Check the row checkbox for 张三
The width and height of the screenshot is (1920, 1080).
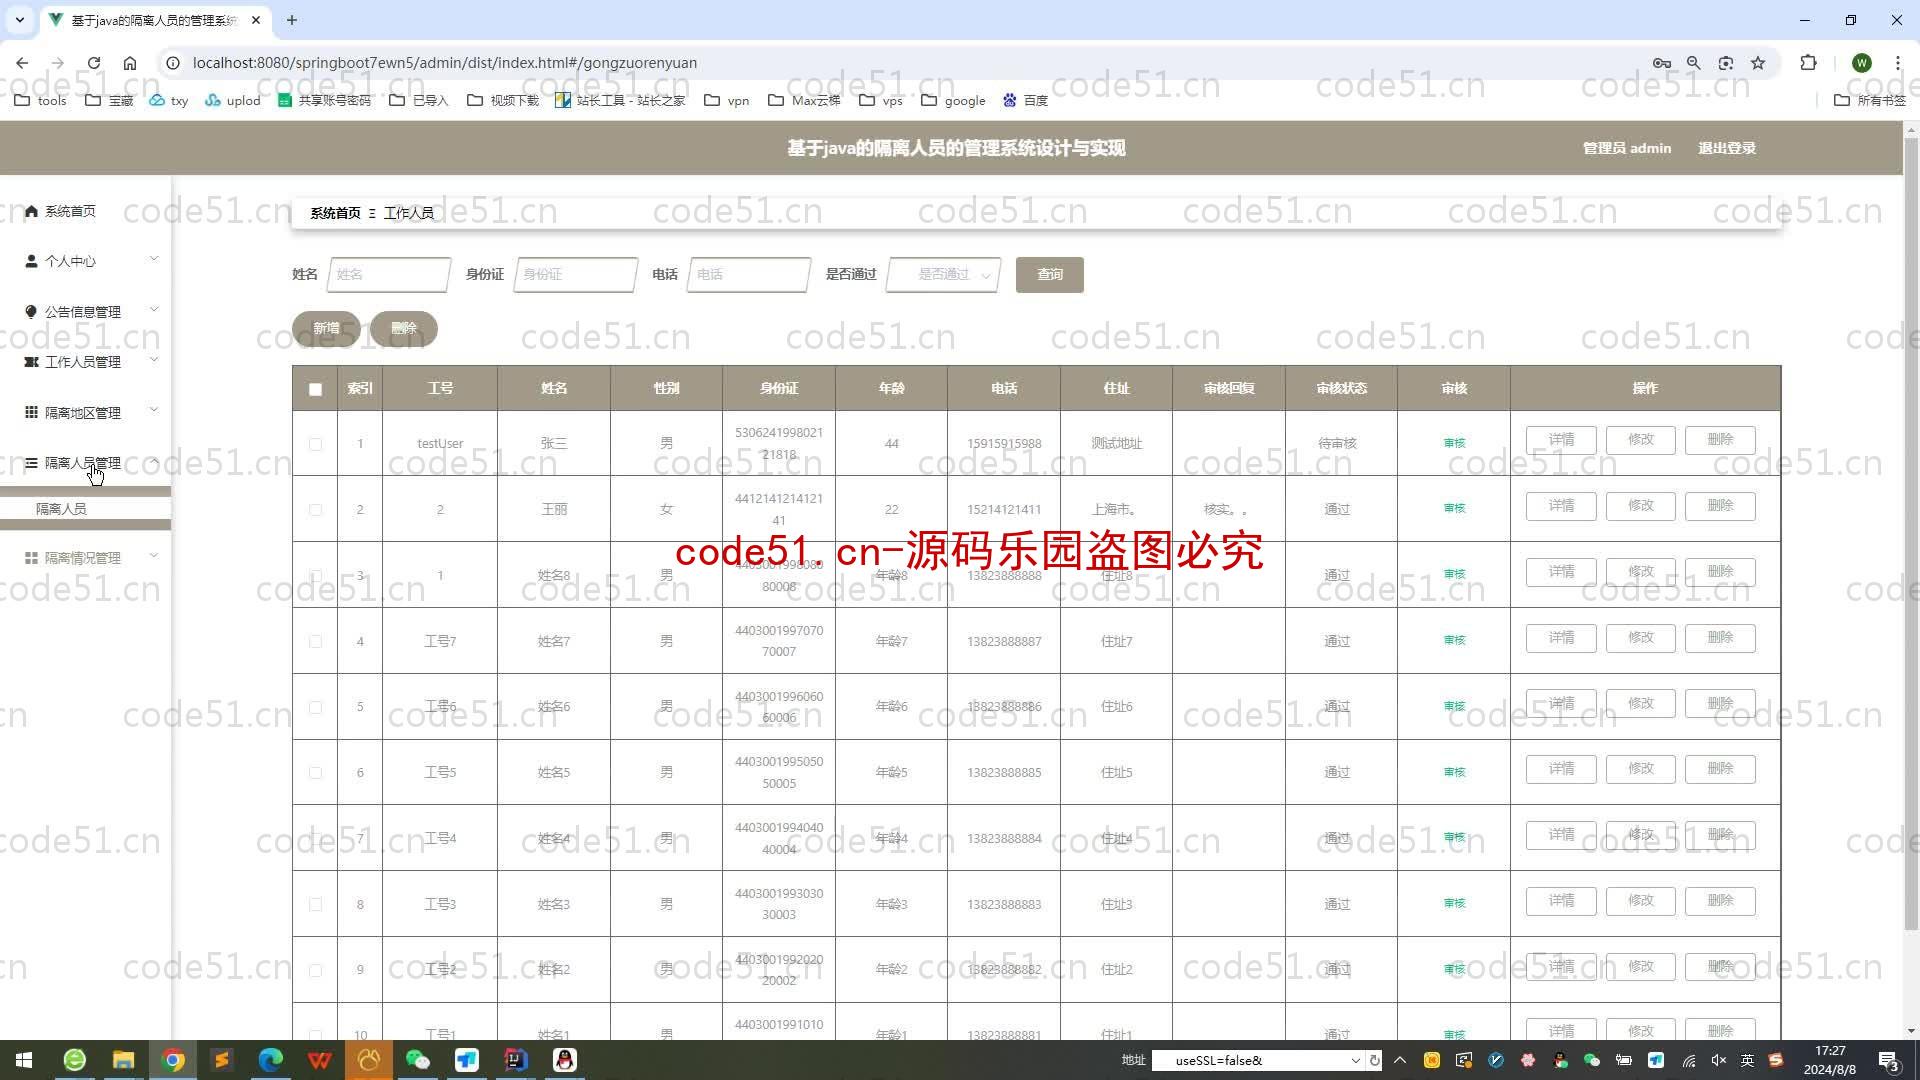coord(315,444)
